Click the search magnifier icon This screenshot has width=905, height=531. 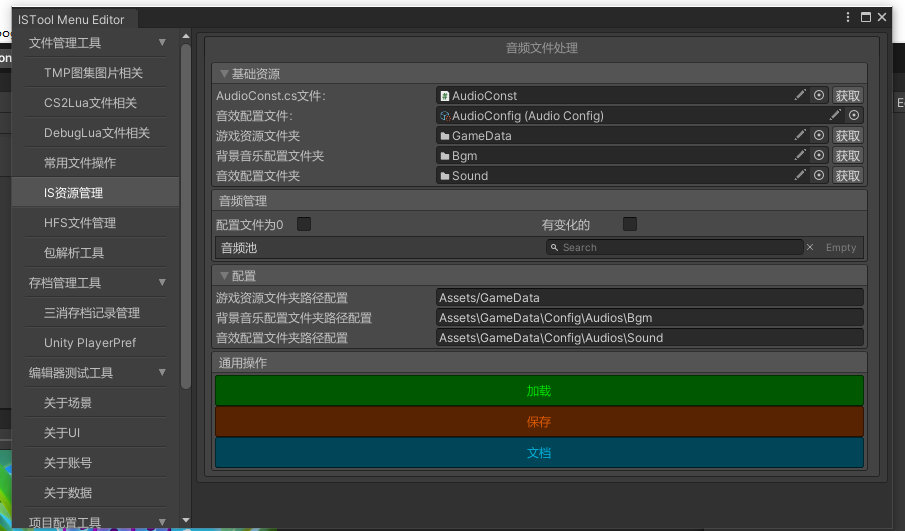(x=554, y=248)
